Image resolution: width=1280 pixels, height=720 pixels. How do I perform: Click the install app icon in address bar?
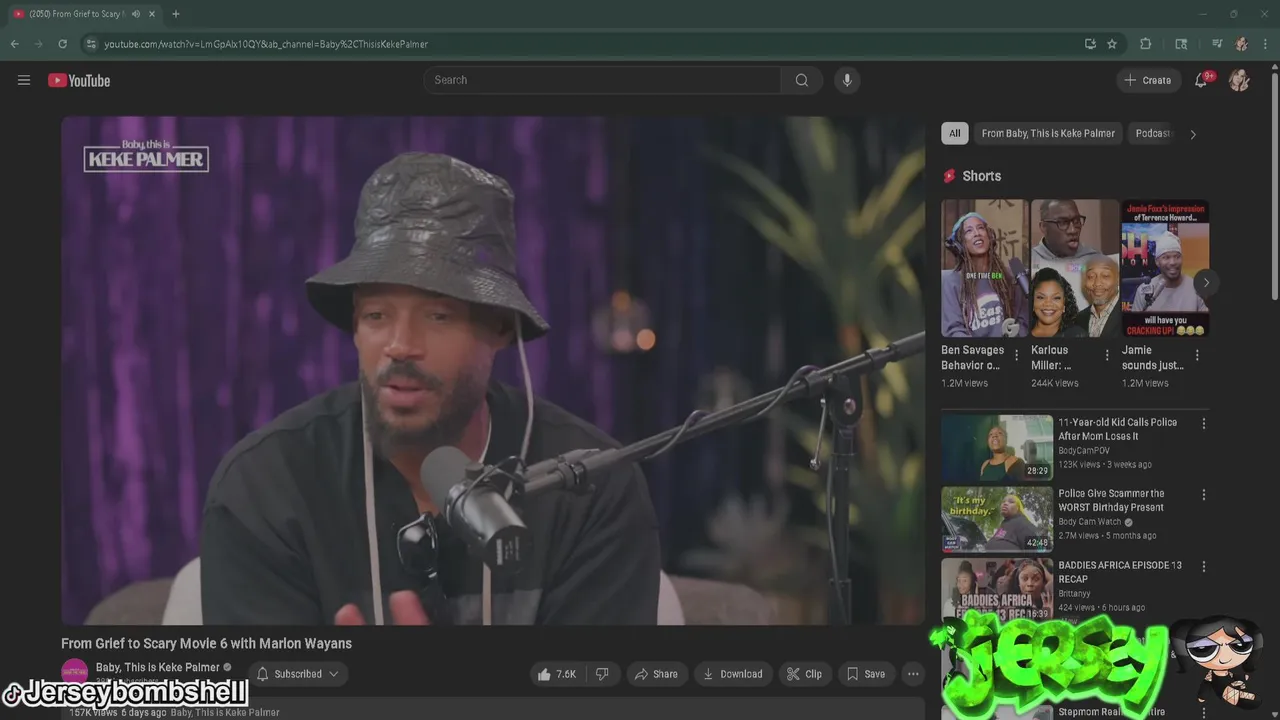[x=1090, y=44]
